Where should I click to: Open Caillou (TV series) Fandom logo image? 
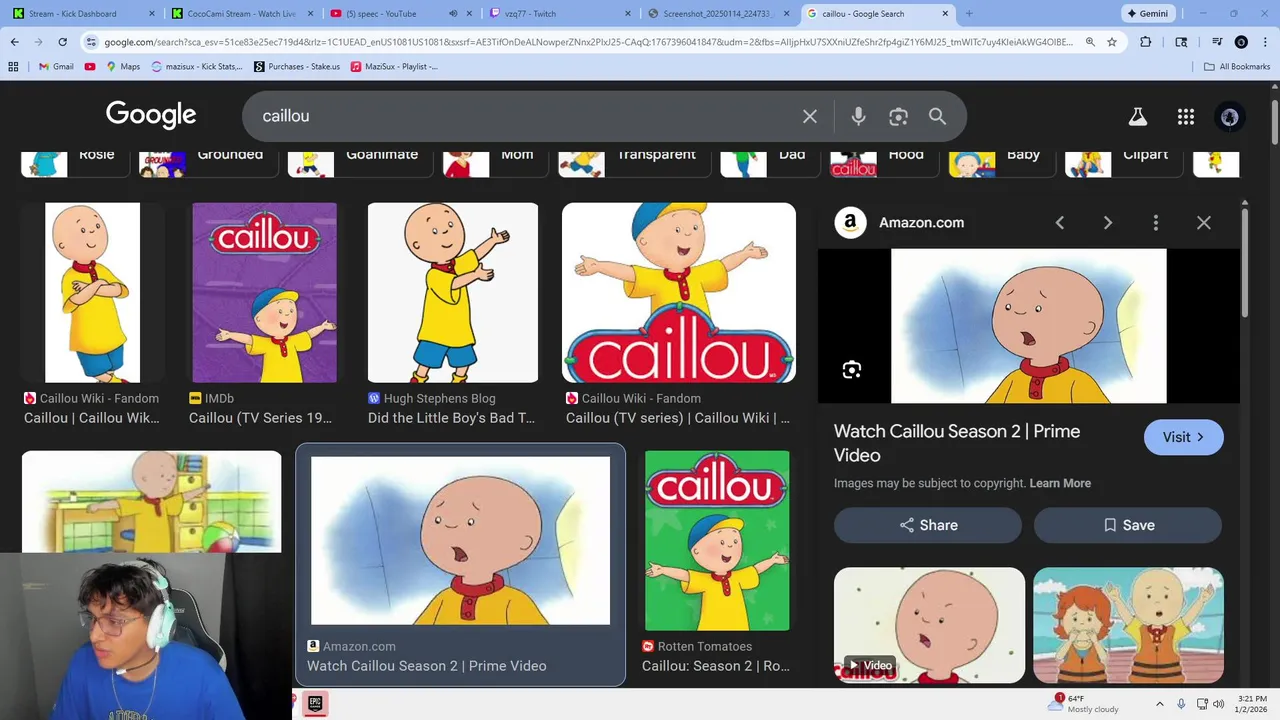679,293
